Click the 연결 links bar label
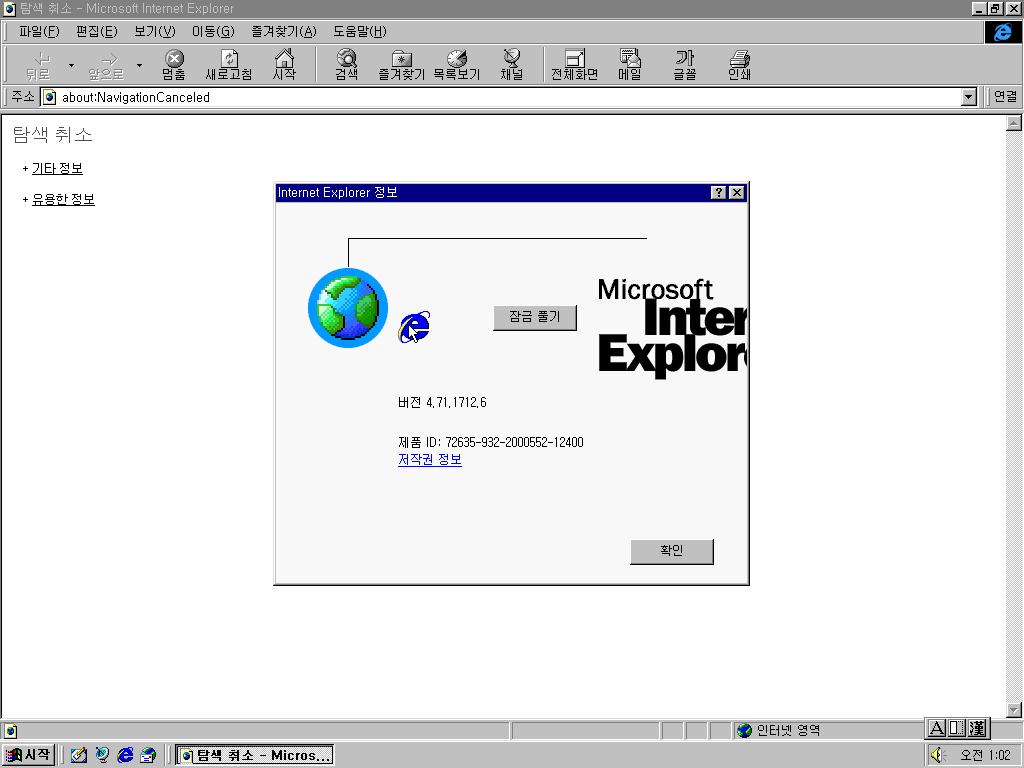The height and width of the screenshot is (768, 1024). [x=1005, y=97]
